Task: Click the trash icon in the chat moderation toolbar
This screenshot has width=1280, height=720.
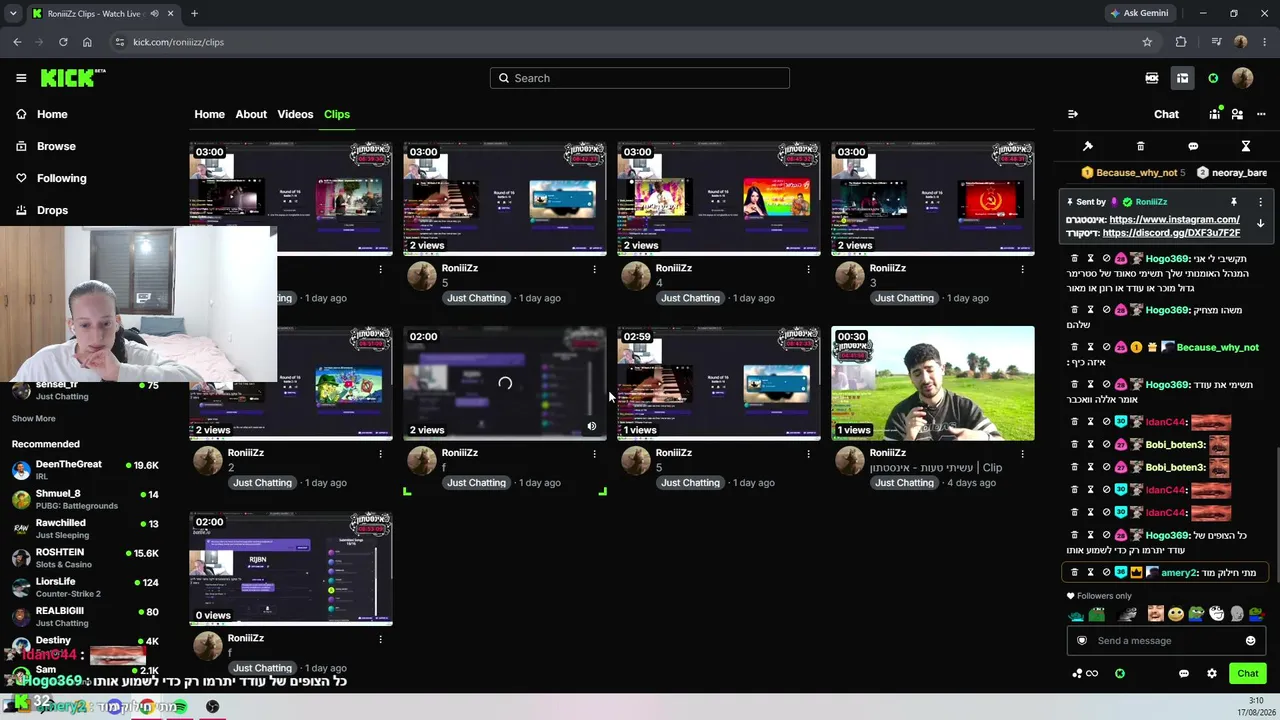Action: coord(1140,146)
